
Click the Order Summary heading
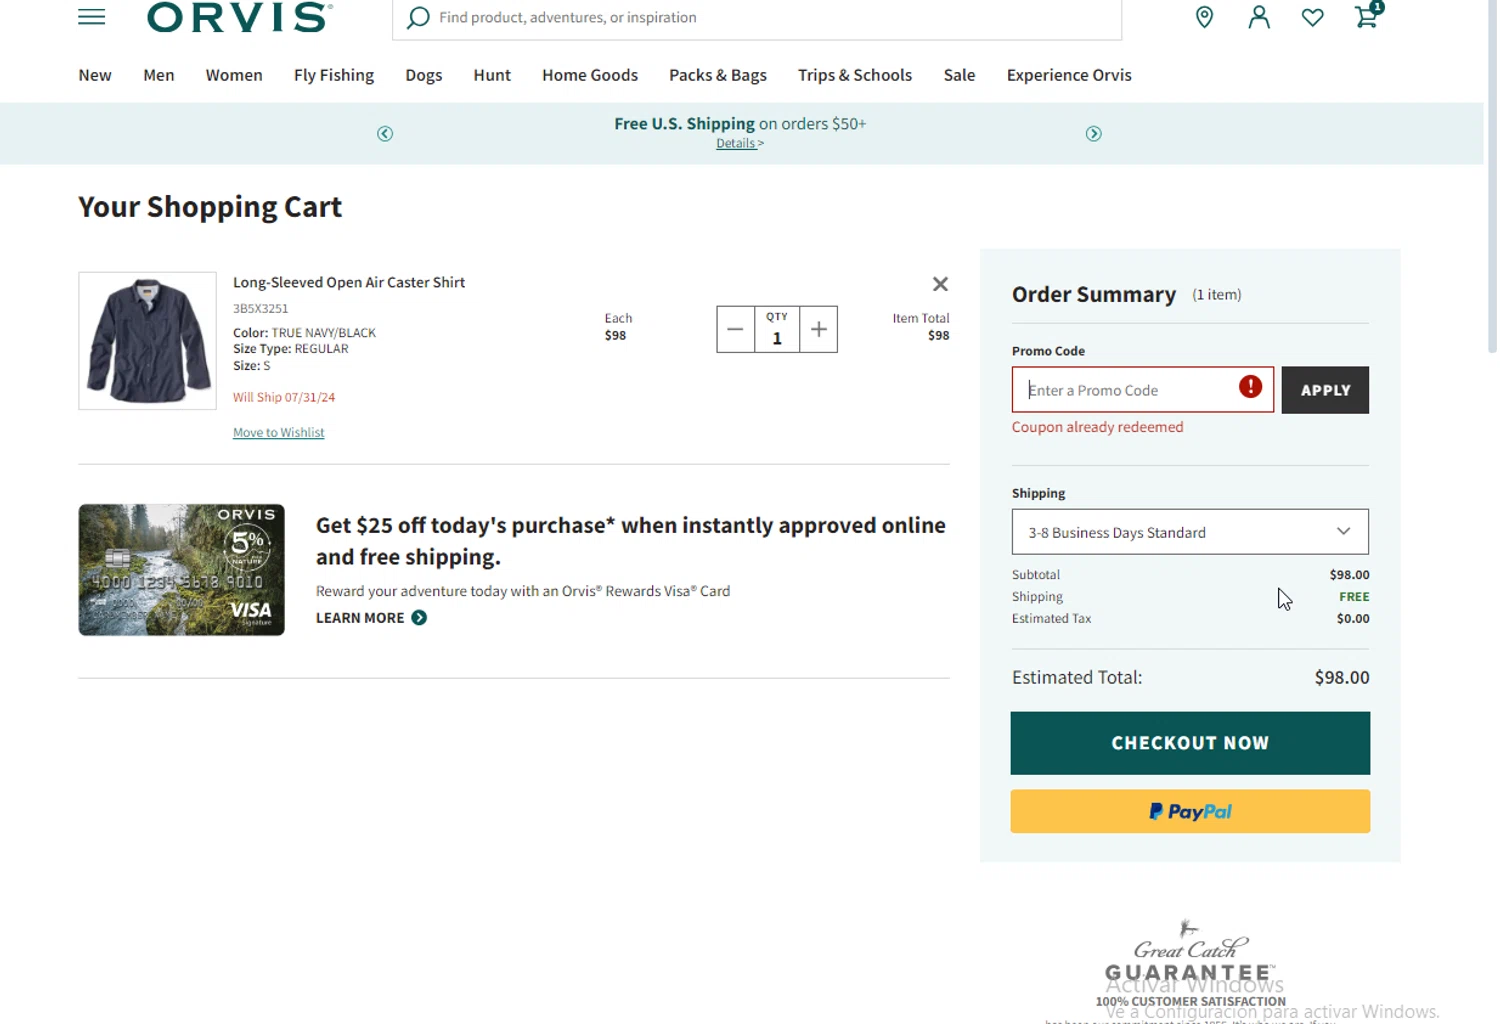1094,295
